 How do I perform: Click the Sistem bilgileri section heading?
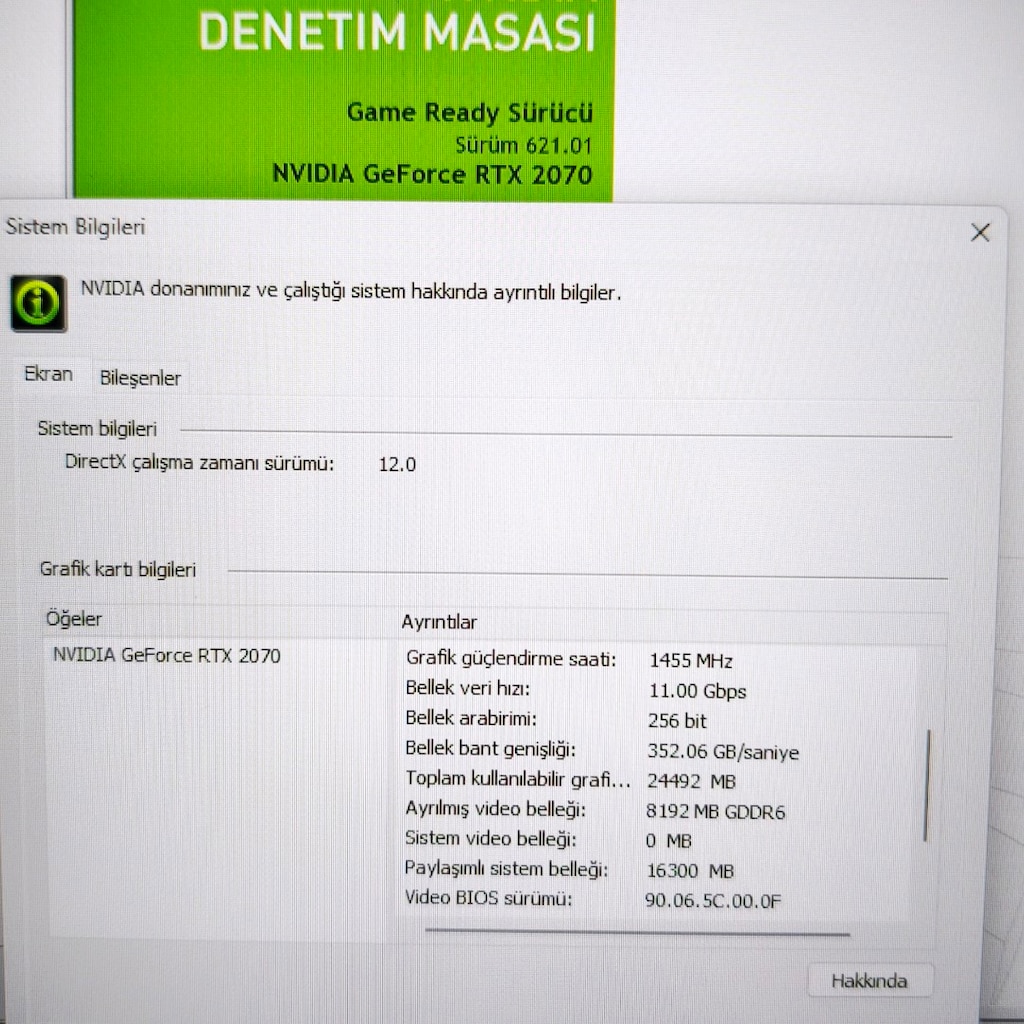pos(97,429)
